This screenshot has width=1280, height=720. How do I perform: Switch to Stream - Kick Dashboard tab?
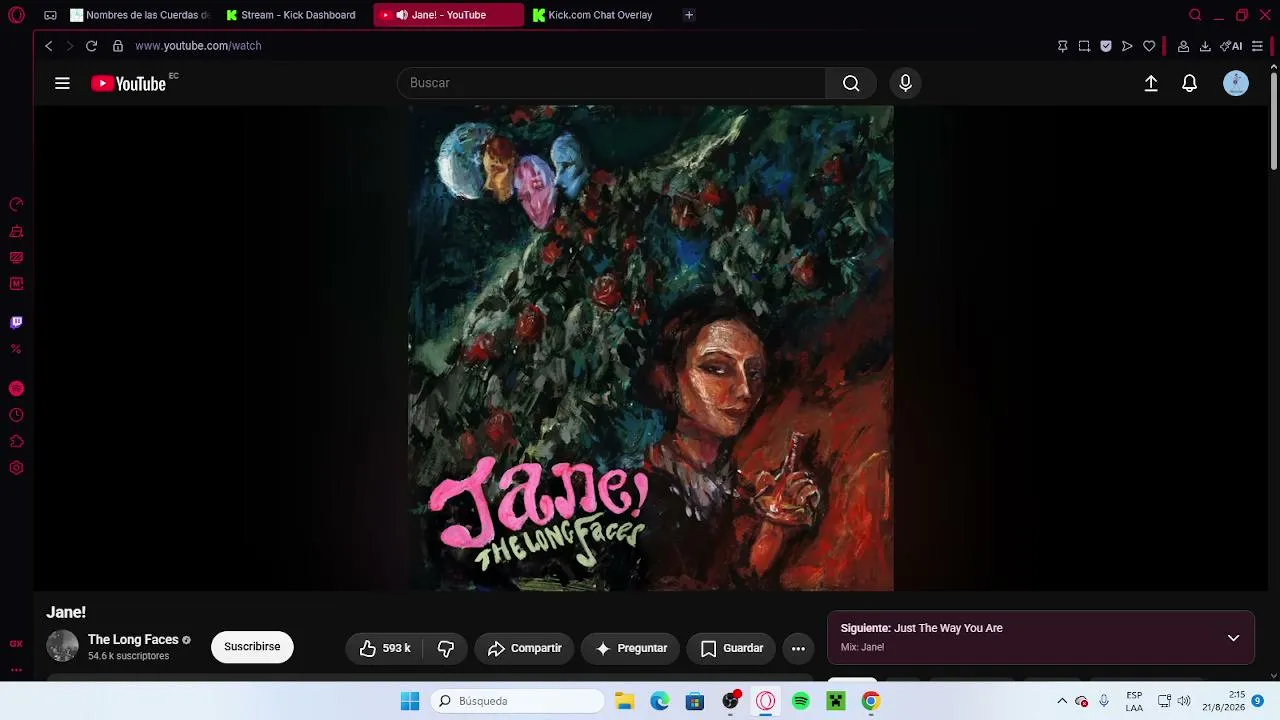pos(291,15)
